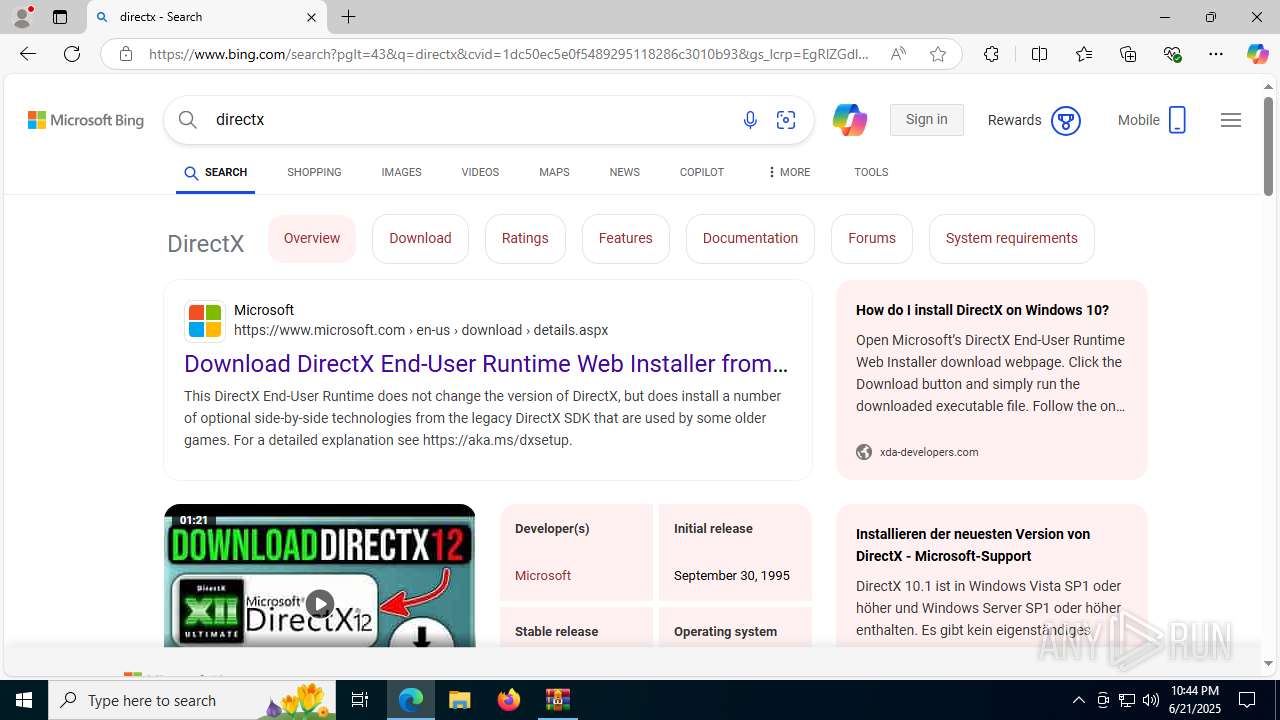This screenshot has height=720, width=1280.
Task: Click the Sign in button
Action: (926, 120)
